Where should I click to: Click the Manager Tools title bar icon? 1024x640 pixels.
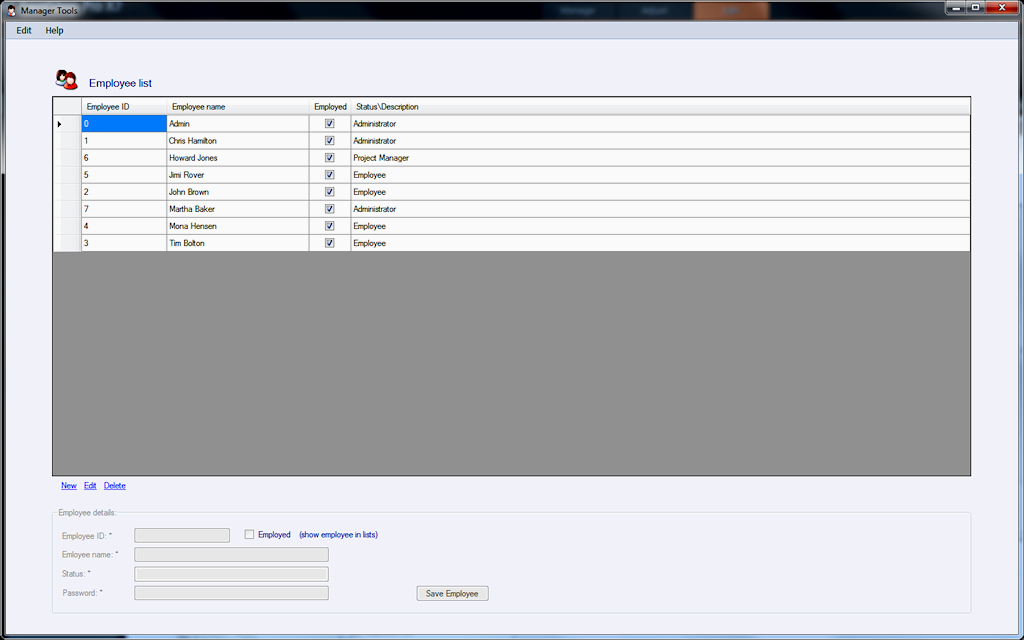pos(11,10)
